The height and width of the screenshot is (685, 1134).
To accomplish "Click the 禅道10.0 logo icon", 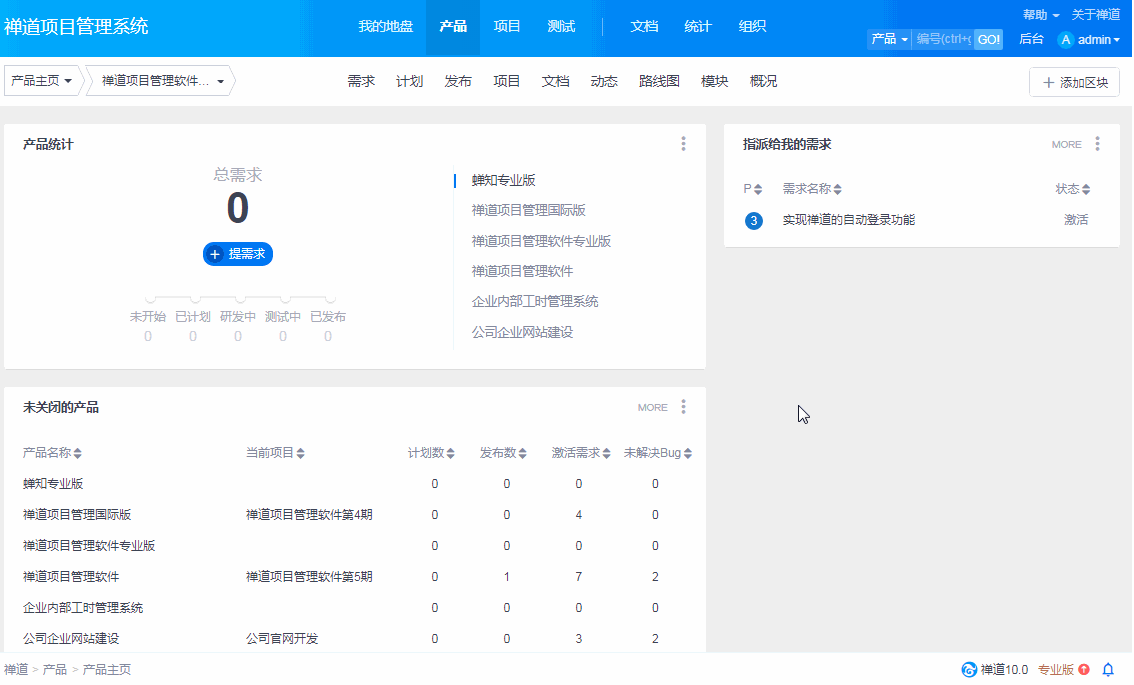I will tap(968, 670).
